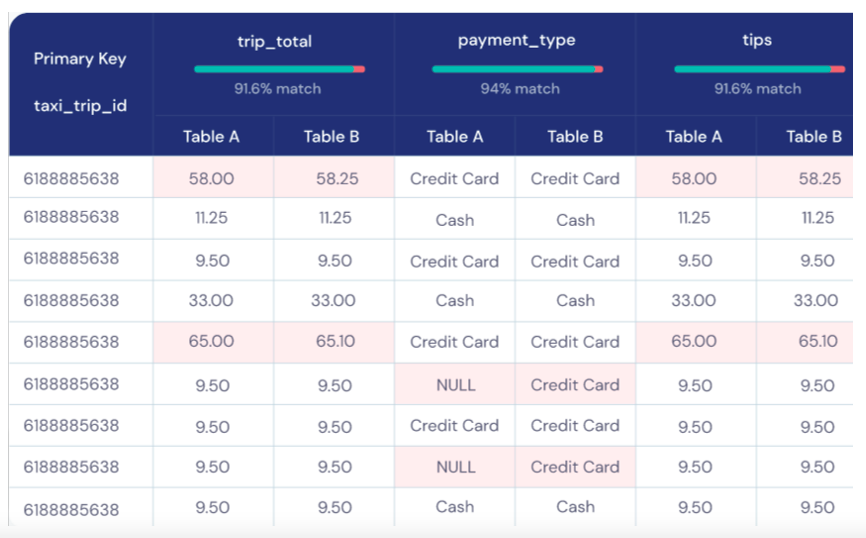Click the 58.25 cell under trip_total
The width and height of the screenshot is (866, 538).
(x=334, y=179)
